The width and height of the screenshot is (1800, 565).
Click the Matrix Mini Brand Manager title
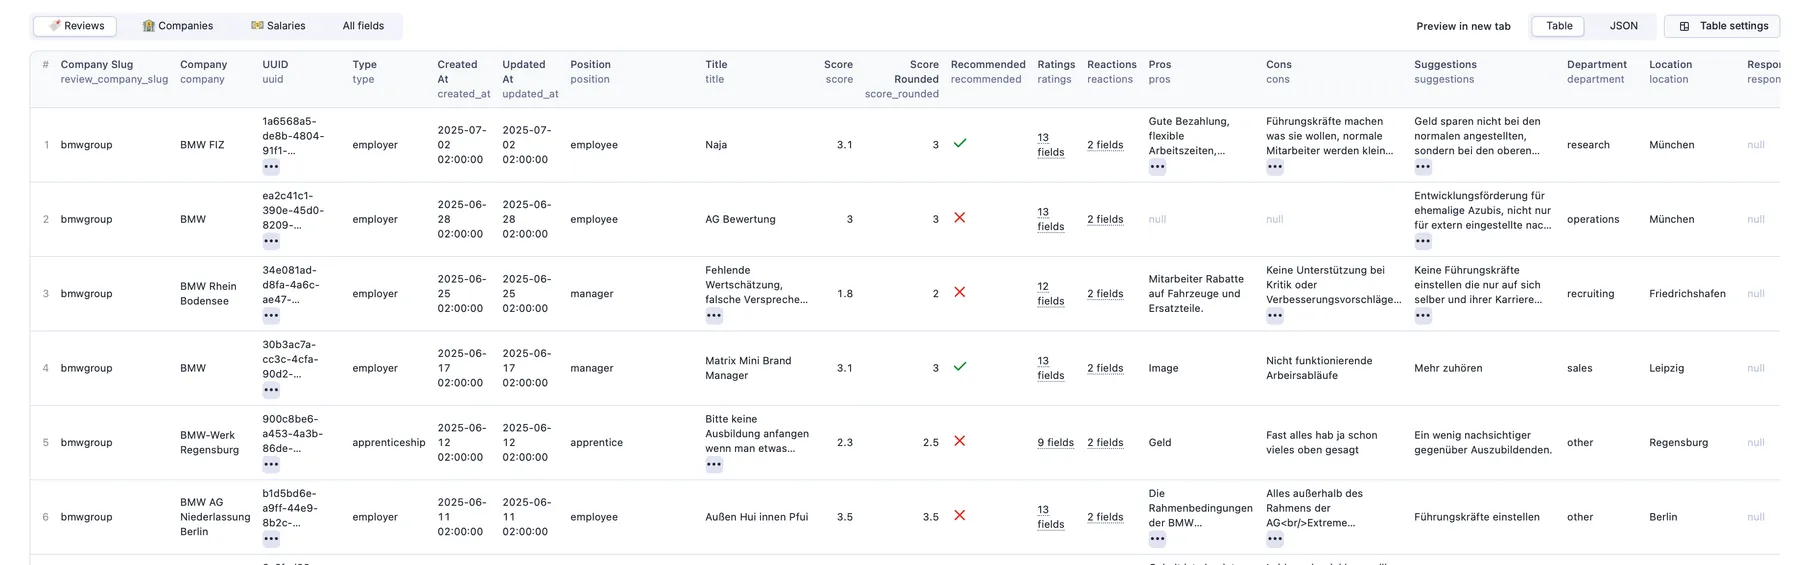(748, 368)
